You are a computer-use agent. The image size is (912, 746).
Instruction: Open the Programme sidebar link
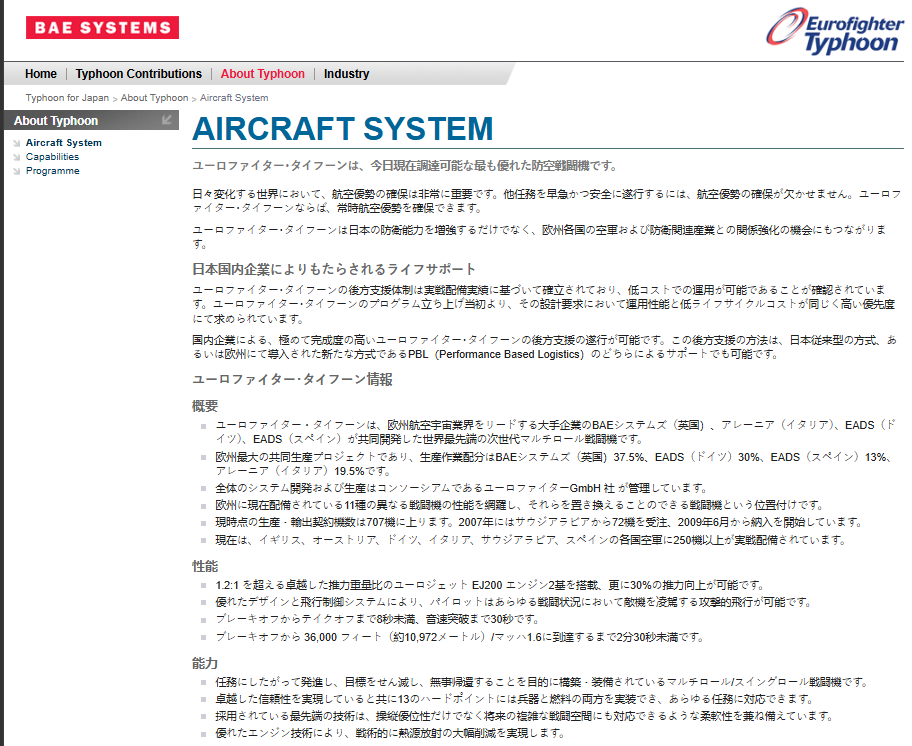[x=52, y=170]
